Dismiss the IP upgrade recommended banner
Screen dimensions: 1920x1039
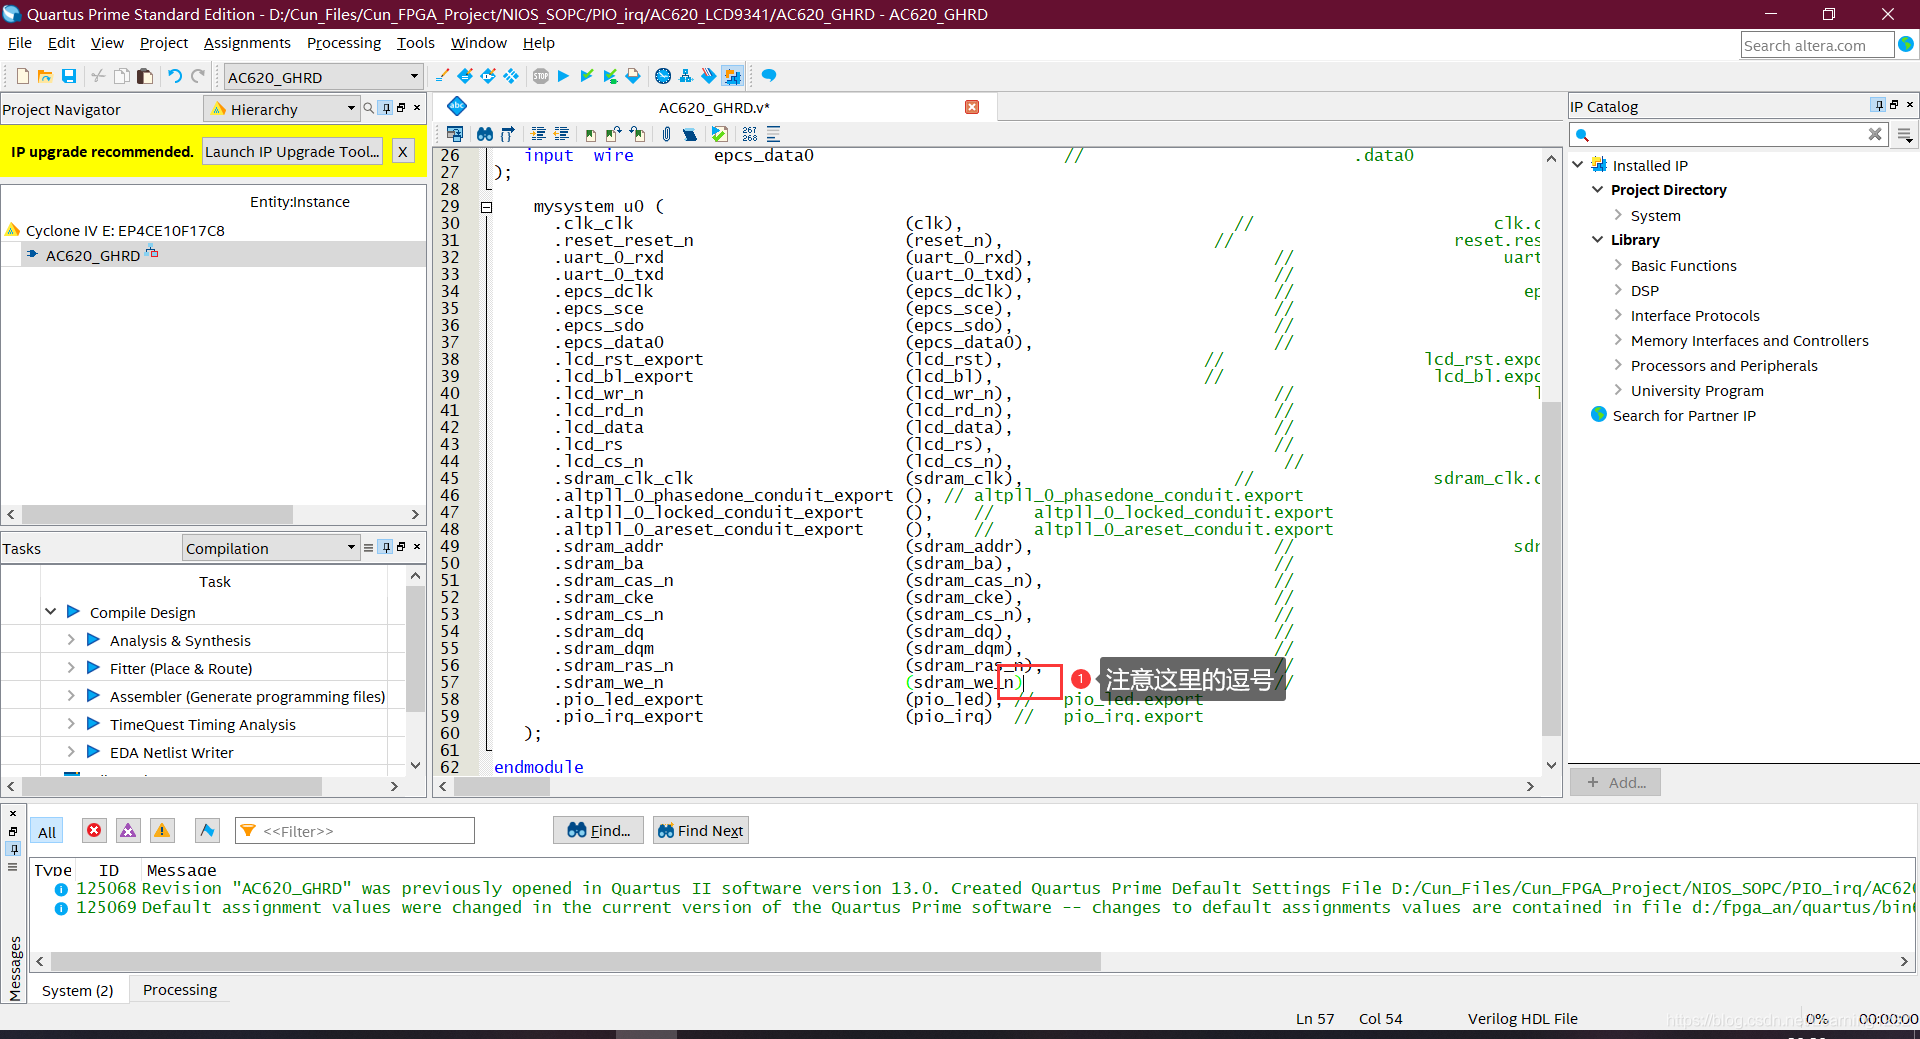(402, 151)
